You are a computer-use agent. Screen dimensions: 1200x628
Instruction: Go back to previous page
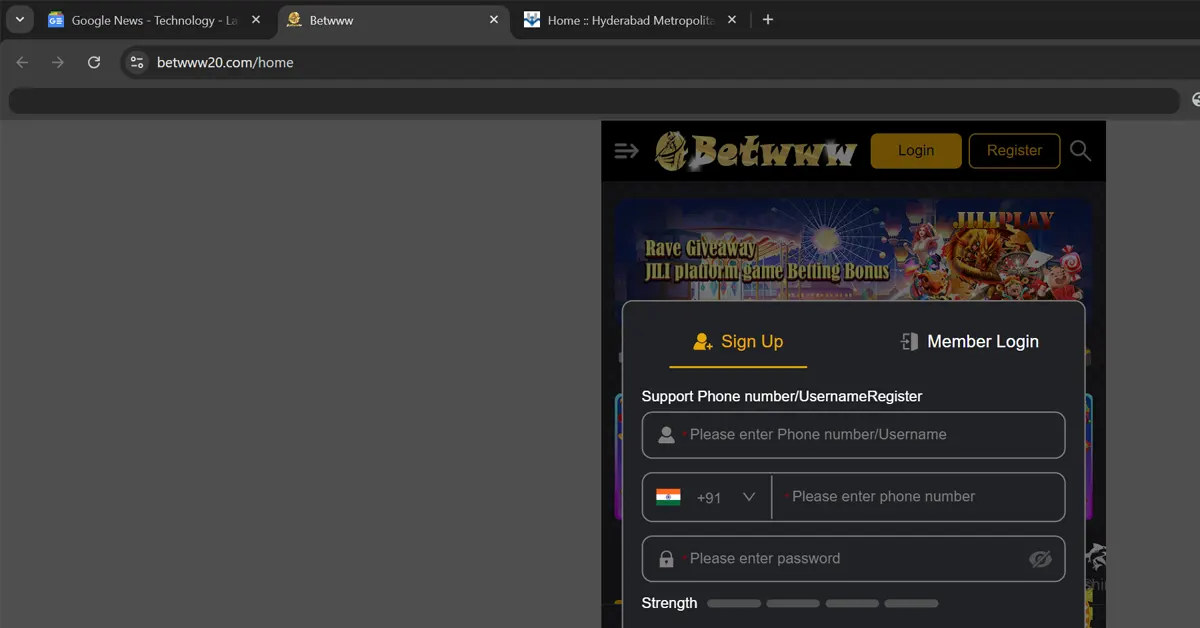pos(22,62)
